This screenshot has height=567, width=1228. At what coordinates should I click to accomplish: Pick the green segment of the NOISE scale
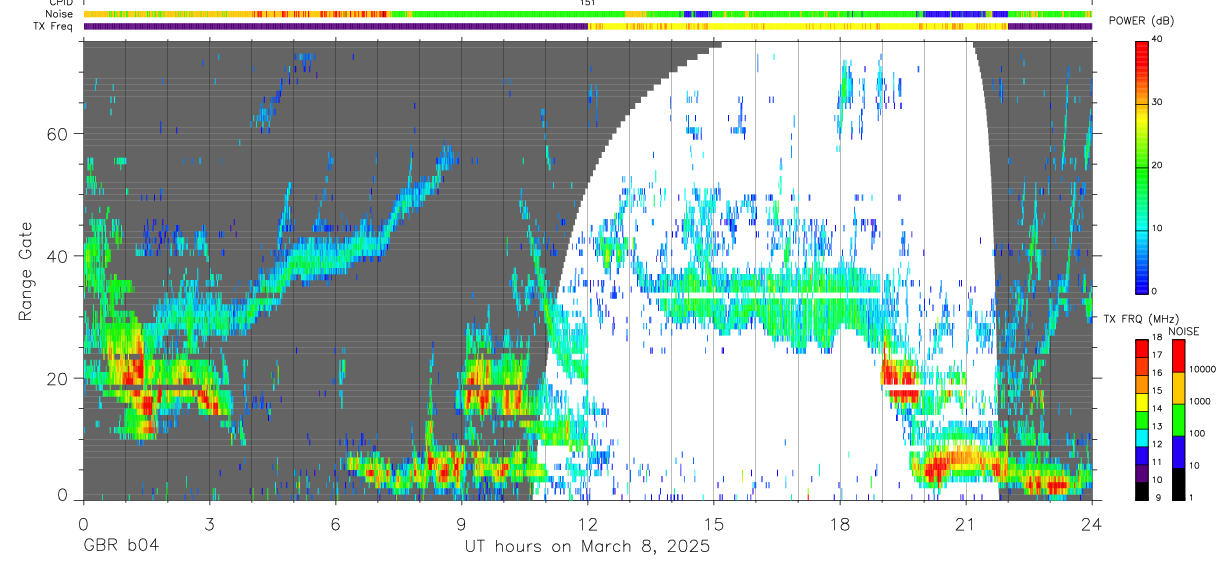pos(1179,419)
